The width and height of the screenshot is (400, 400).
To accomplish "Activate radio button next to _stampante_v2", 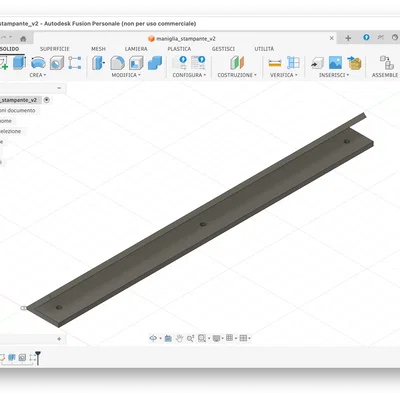I will point(47,100).
